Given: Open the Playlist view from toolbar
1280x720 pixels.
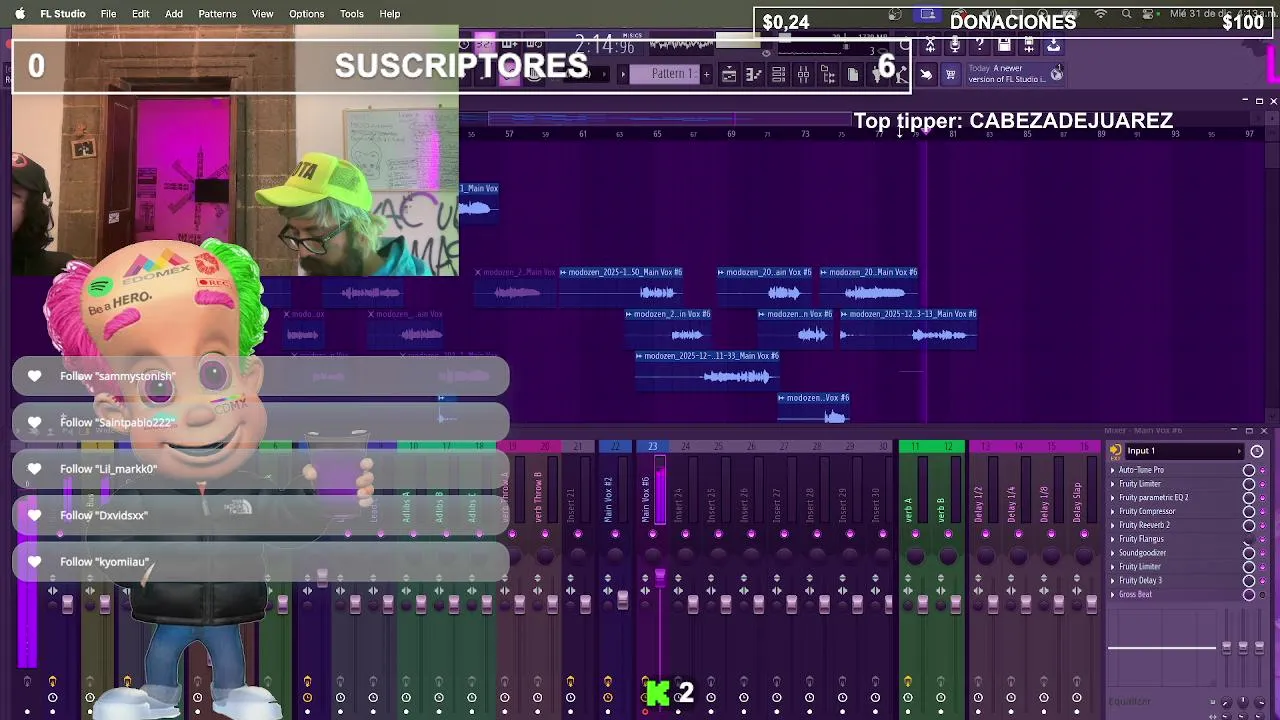Looking at the screenshot, I should click(729, 74).
